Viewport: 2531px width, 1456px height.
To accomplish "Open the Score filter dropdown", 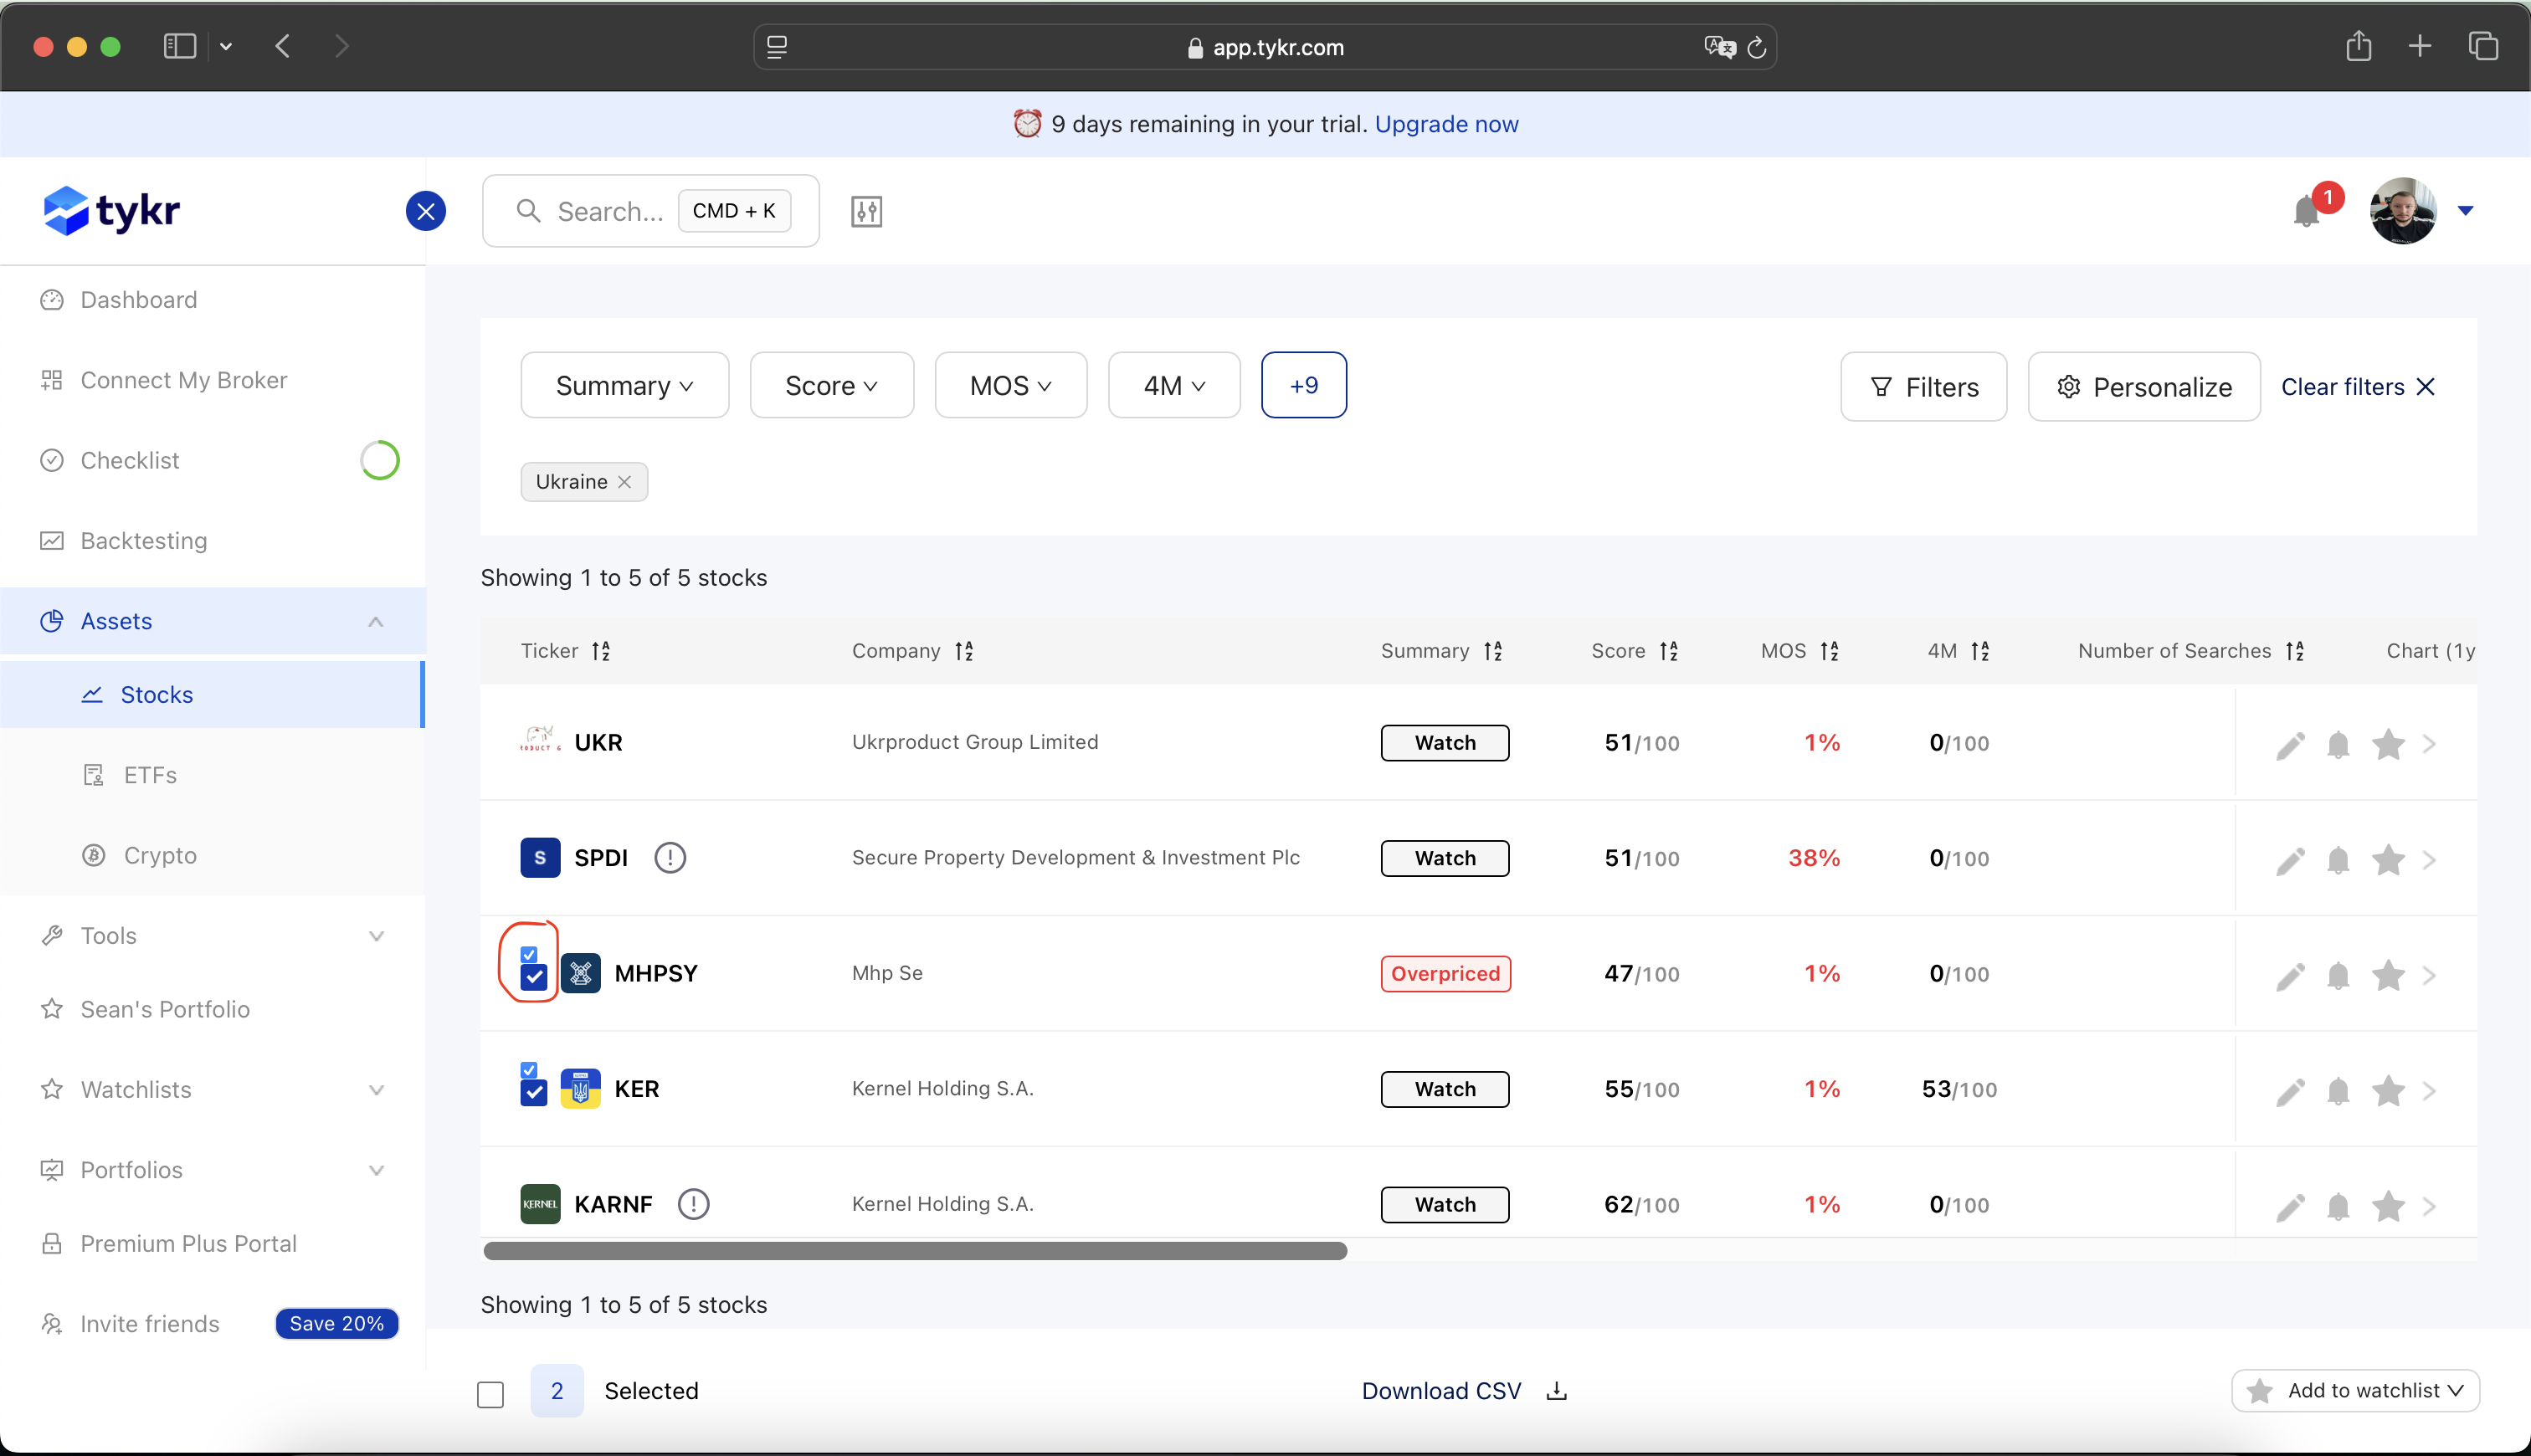I will (x=832, y=385).
